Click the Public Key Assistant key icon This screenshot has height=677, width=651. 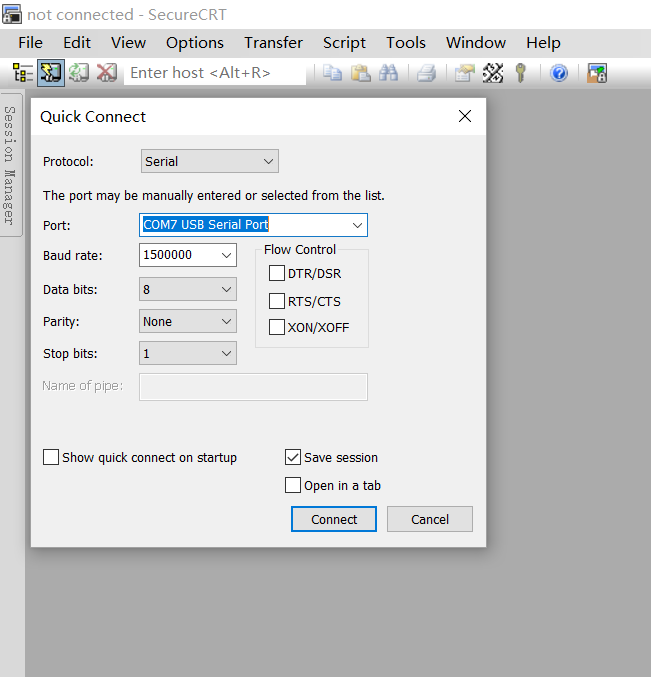click(520, 73)
